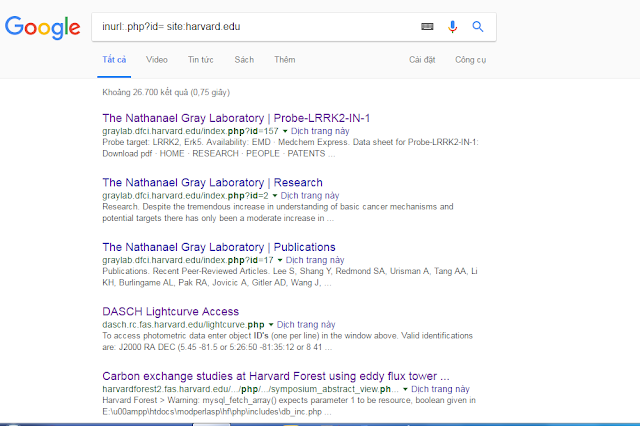Translate the Research result page
This screenshot has height=426, width=640.
pos(310,195)
